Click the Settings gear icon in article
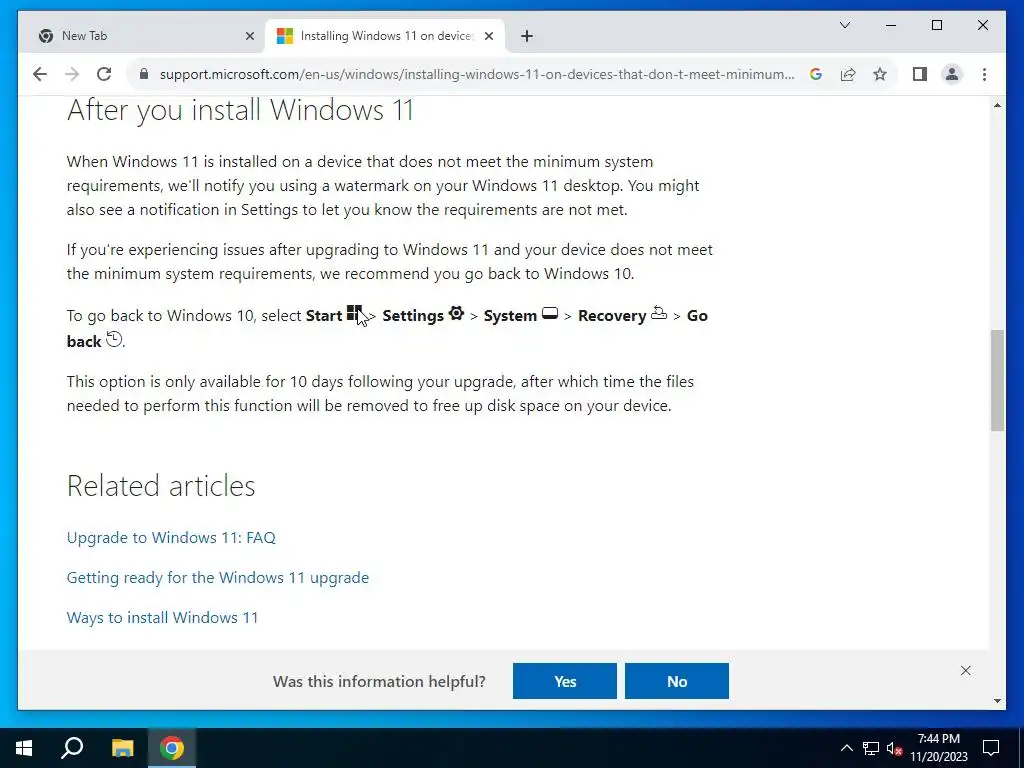This screenshot has width=1024, height=768. [x=456, y=313]
